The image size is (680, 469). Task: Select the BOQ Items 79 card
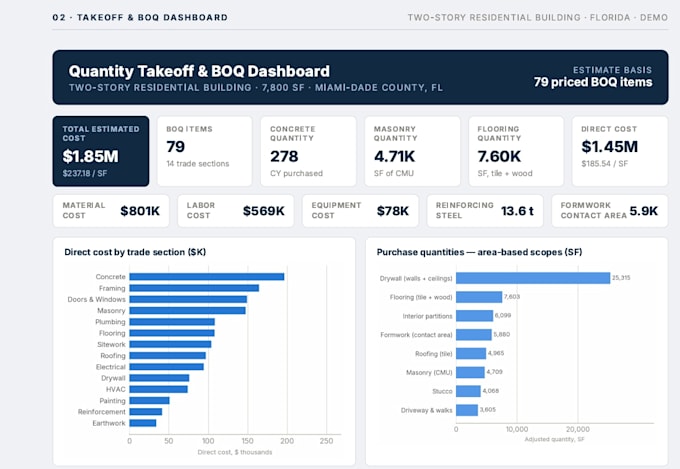coord(204,151)
